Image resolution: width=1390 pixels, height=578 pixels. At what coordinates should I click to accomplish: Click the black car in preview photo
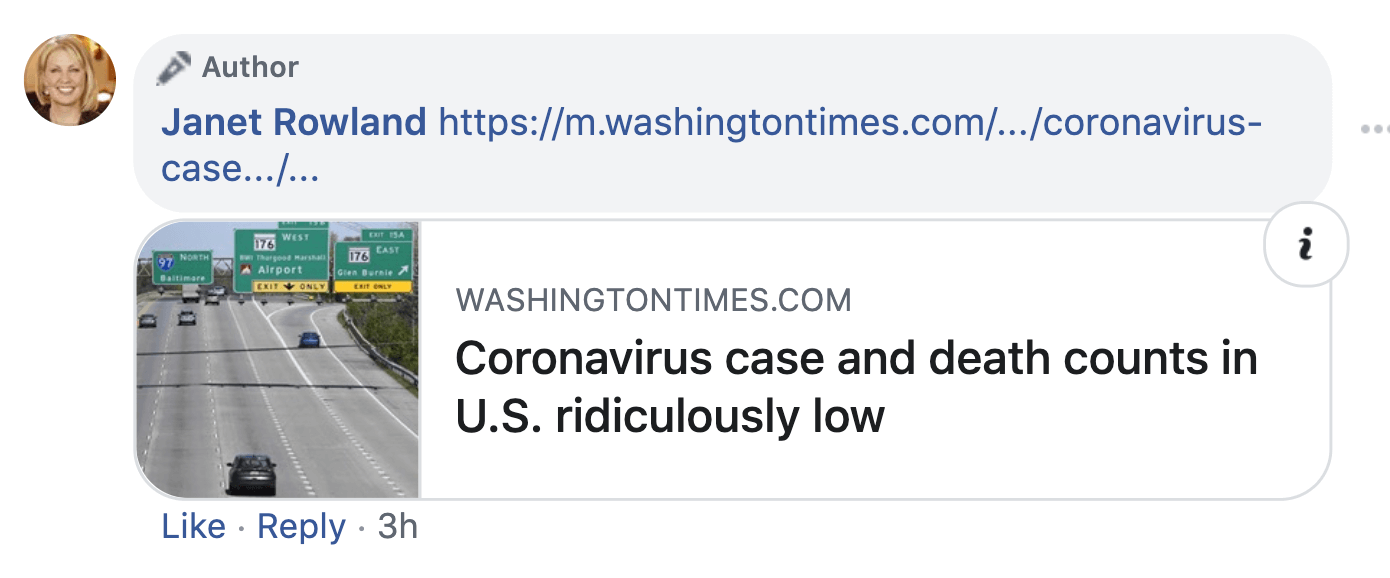click(x=250, y=472)
